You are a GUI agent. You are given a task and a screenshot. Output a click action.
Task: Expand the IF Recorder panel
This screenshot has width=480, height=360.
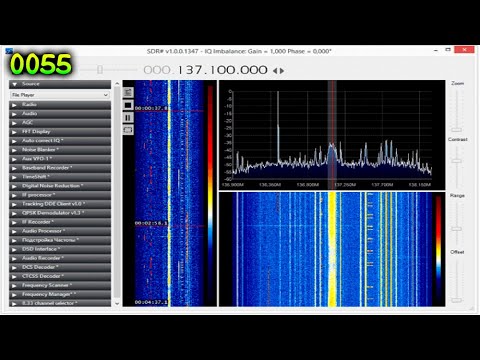click(x=60, y=222)
